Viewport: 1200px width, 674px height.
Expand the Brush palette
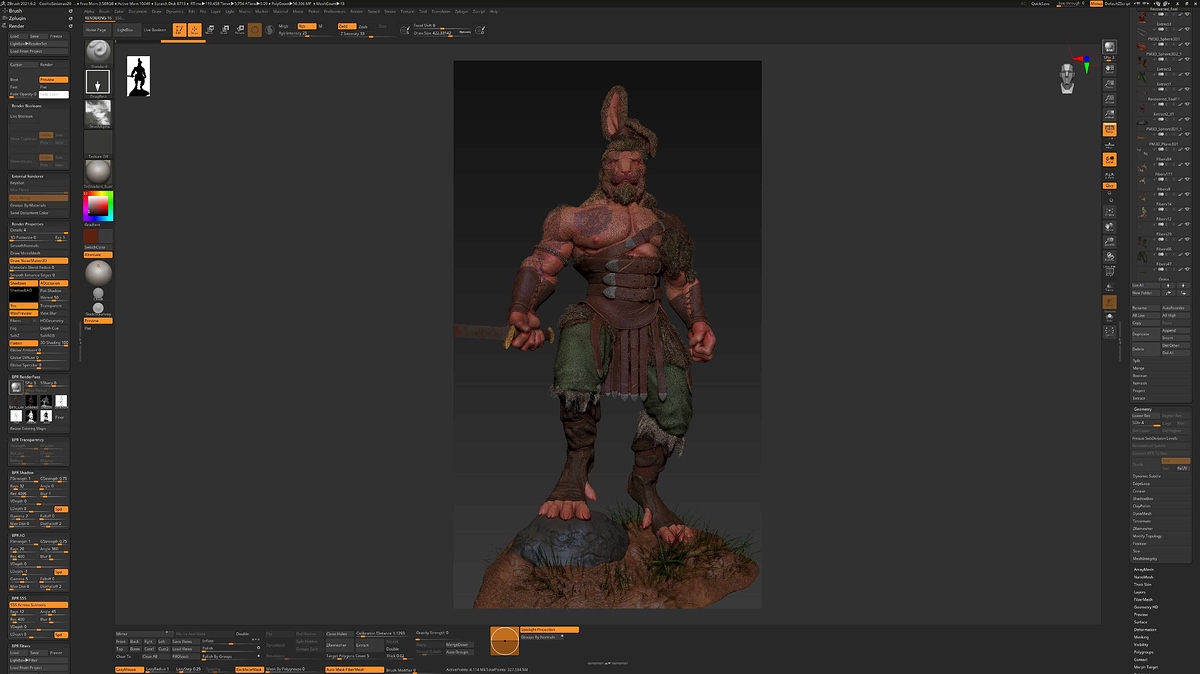coord(15,11)
